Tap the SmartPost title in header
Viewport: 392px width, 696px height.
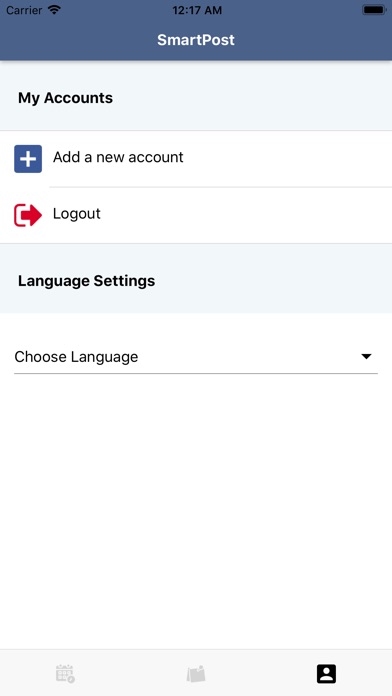point(196,40)
